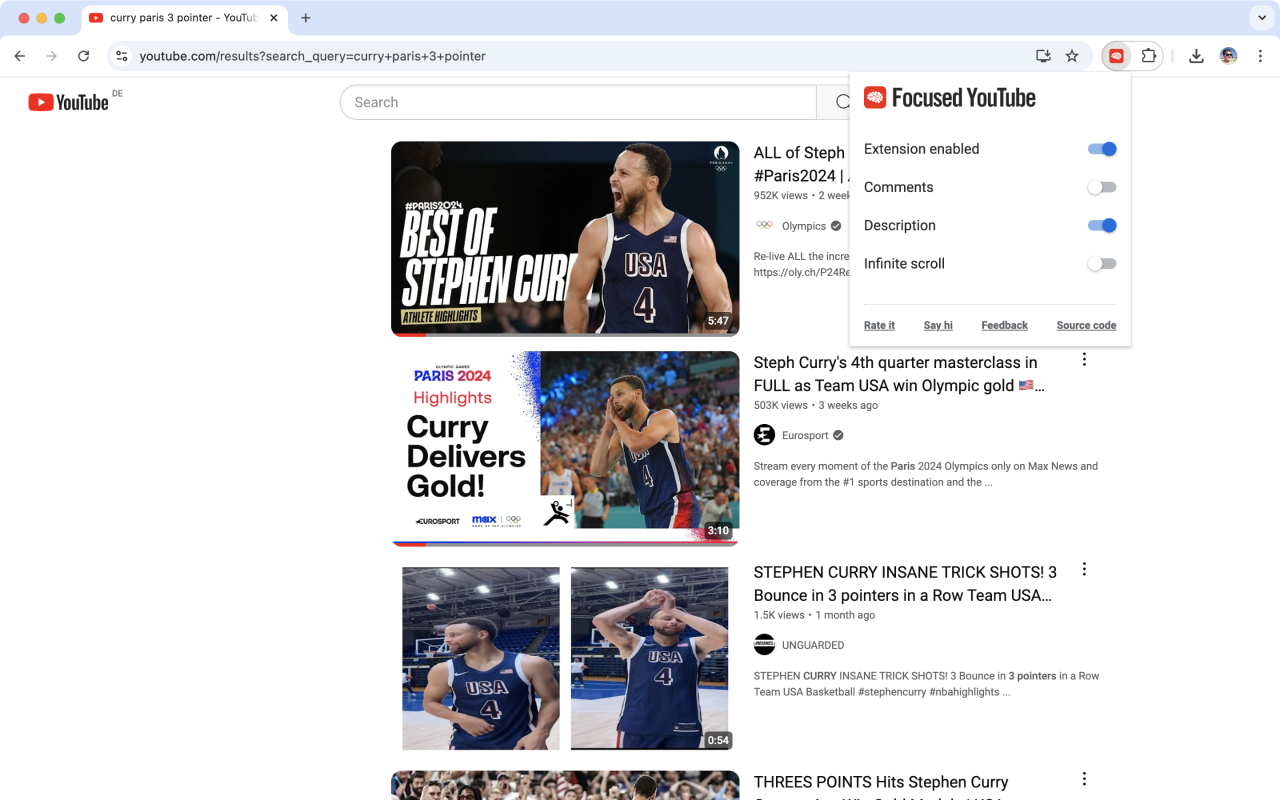Click 'Extension enabled' label
This screenshot has width=1280, height=800.
pos(921,149)
